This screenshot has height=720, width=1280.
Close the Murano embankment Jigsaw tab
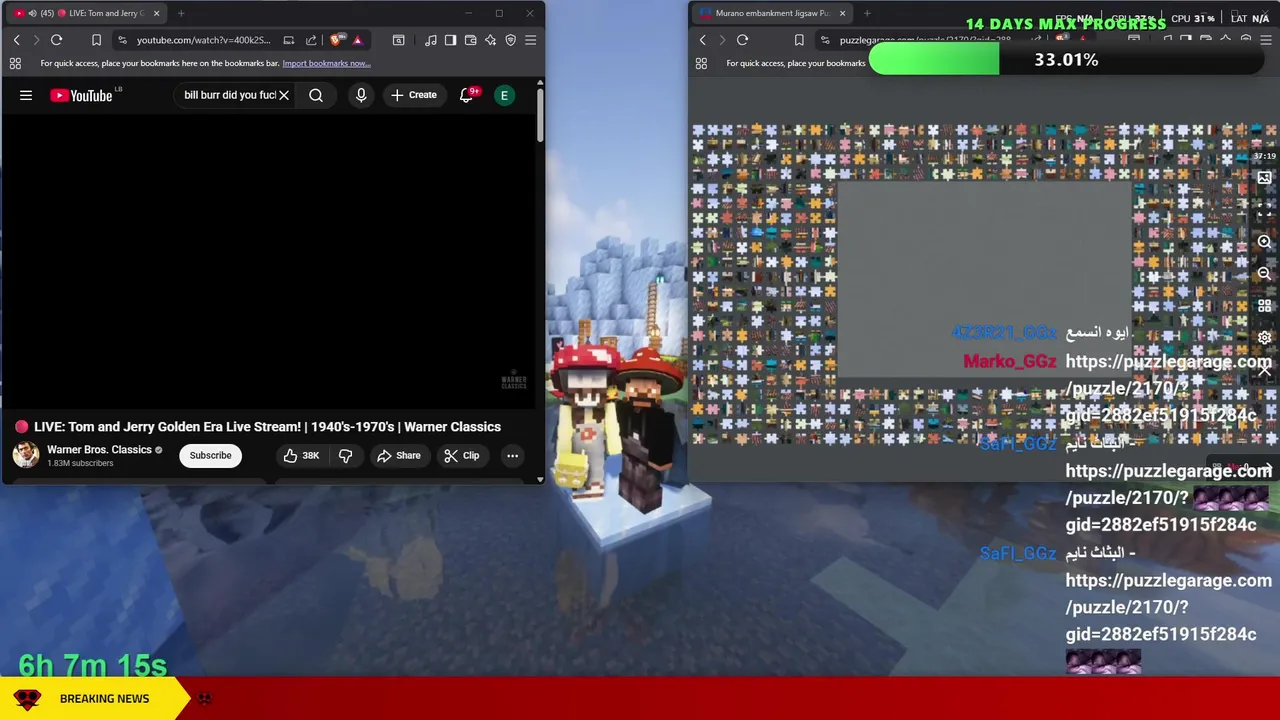[x=842, y=13]
